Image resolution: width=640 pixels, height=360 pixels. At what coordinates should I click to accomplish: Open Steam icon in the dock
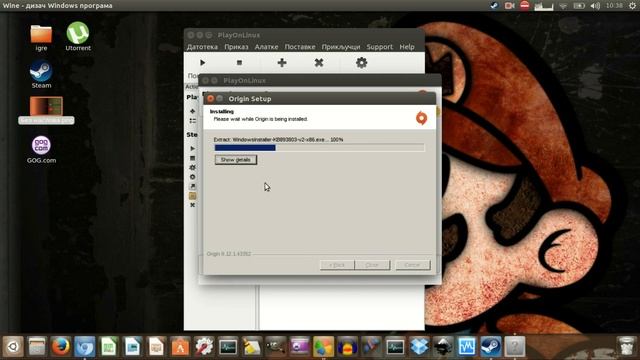[491, 347]
